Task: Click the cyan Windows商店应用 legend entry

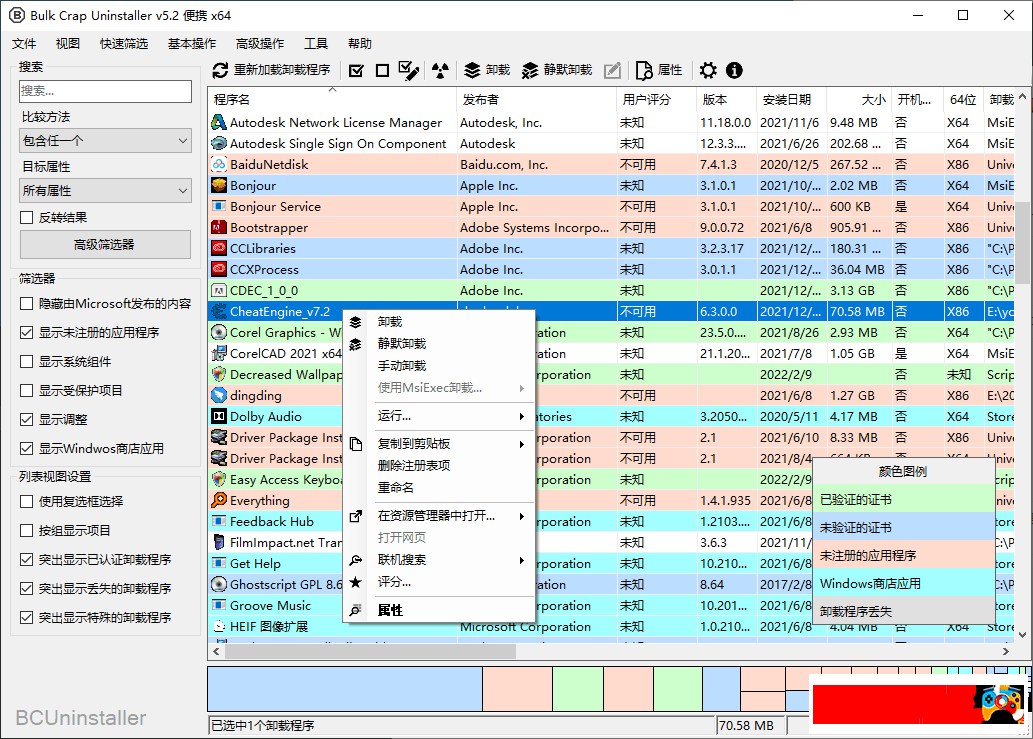Action: [x=904, y=584]
